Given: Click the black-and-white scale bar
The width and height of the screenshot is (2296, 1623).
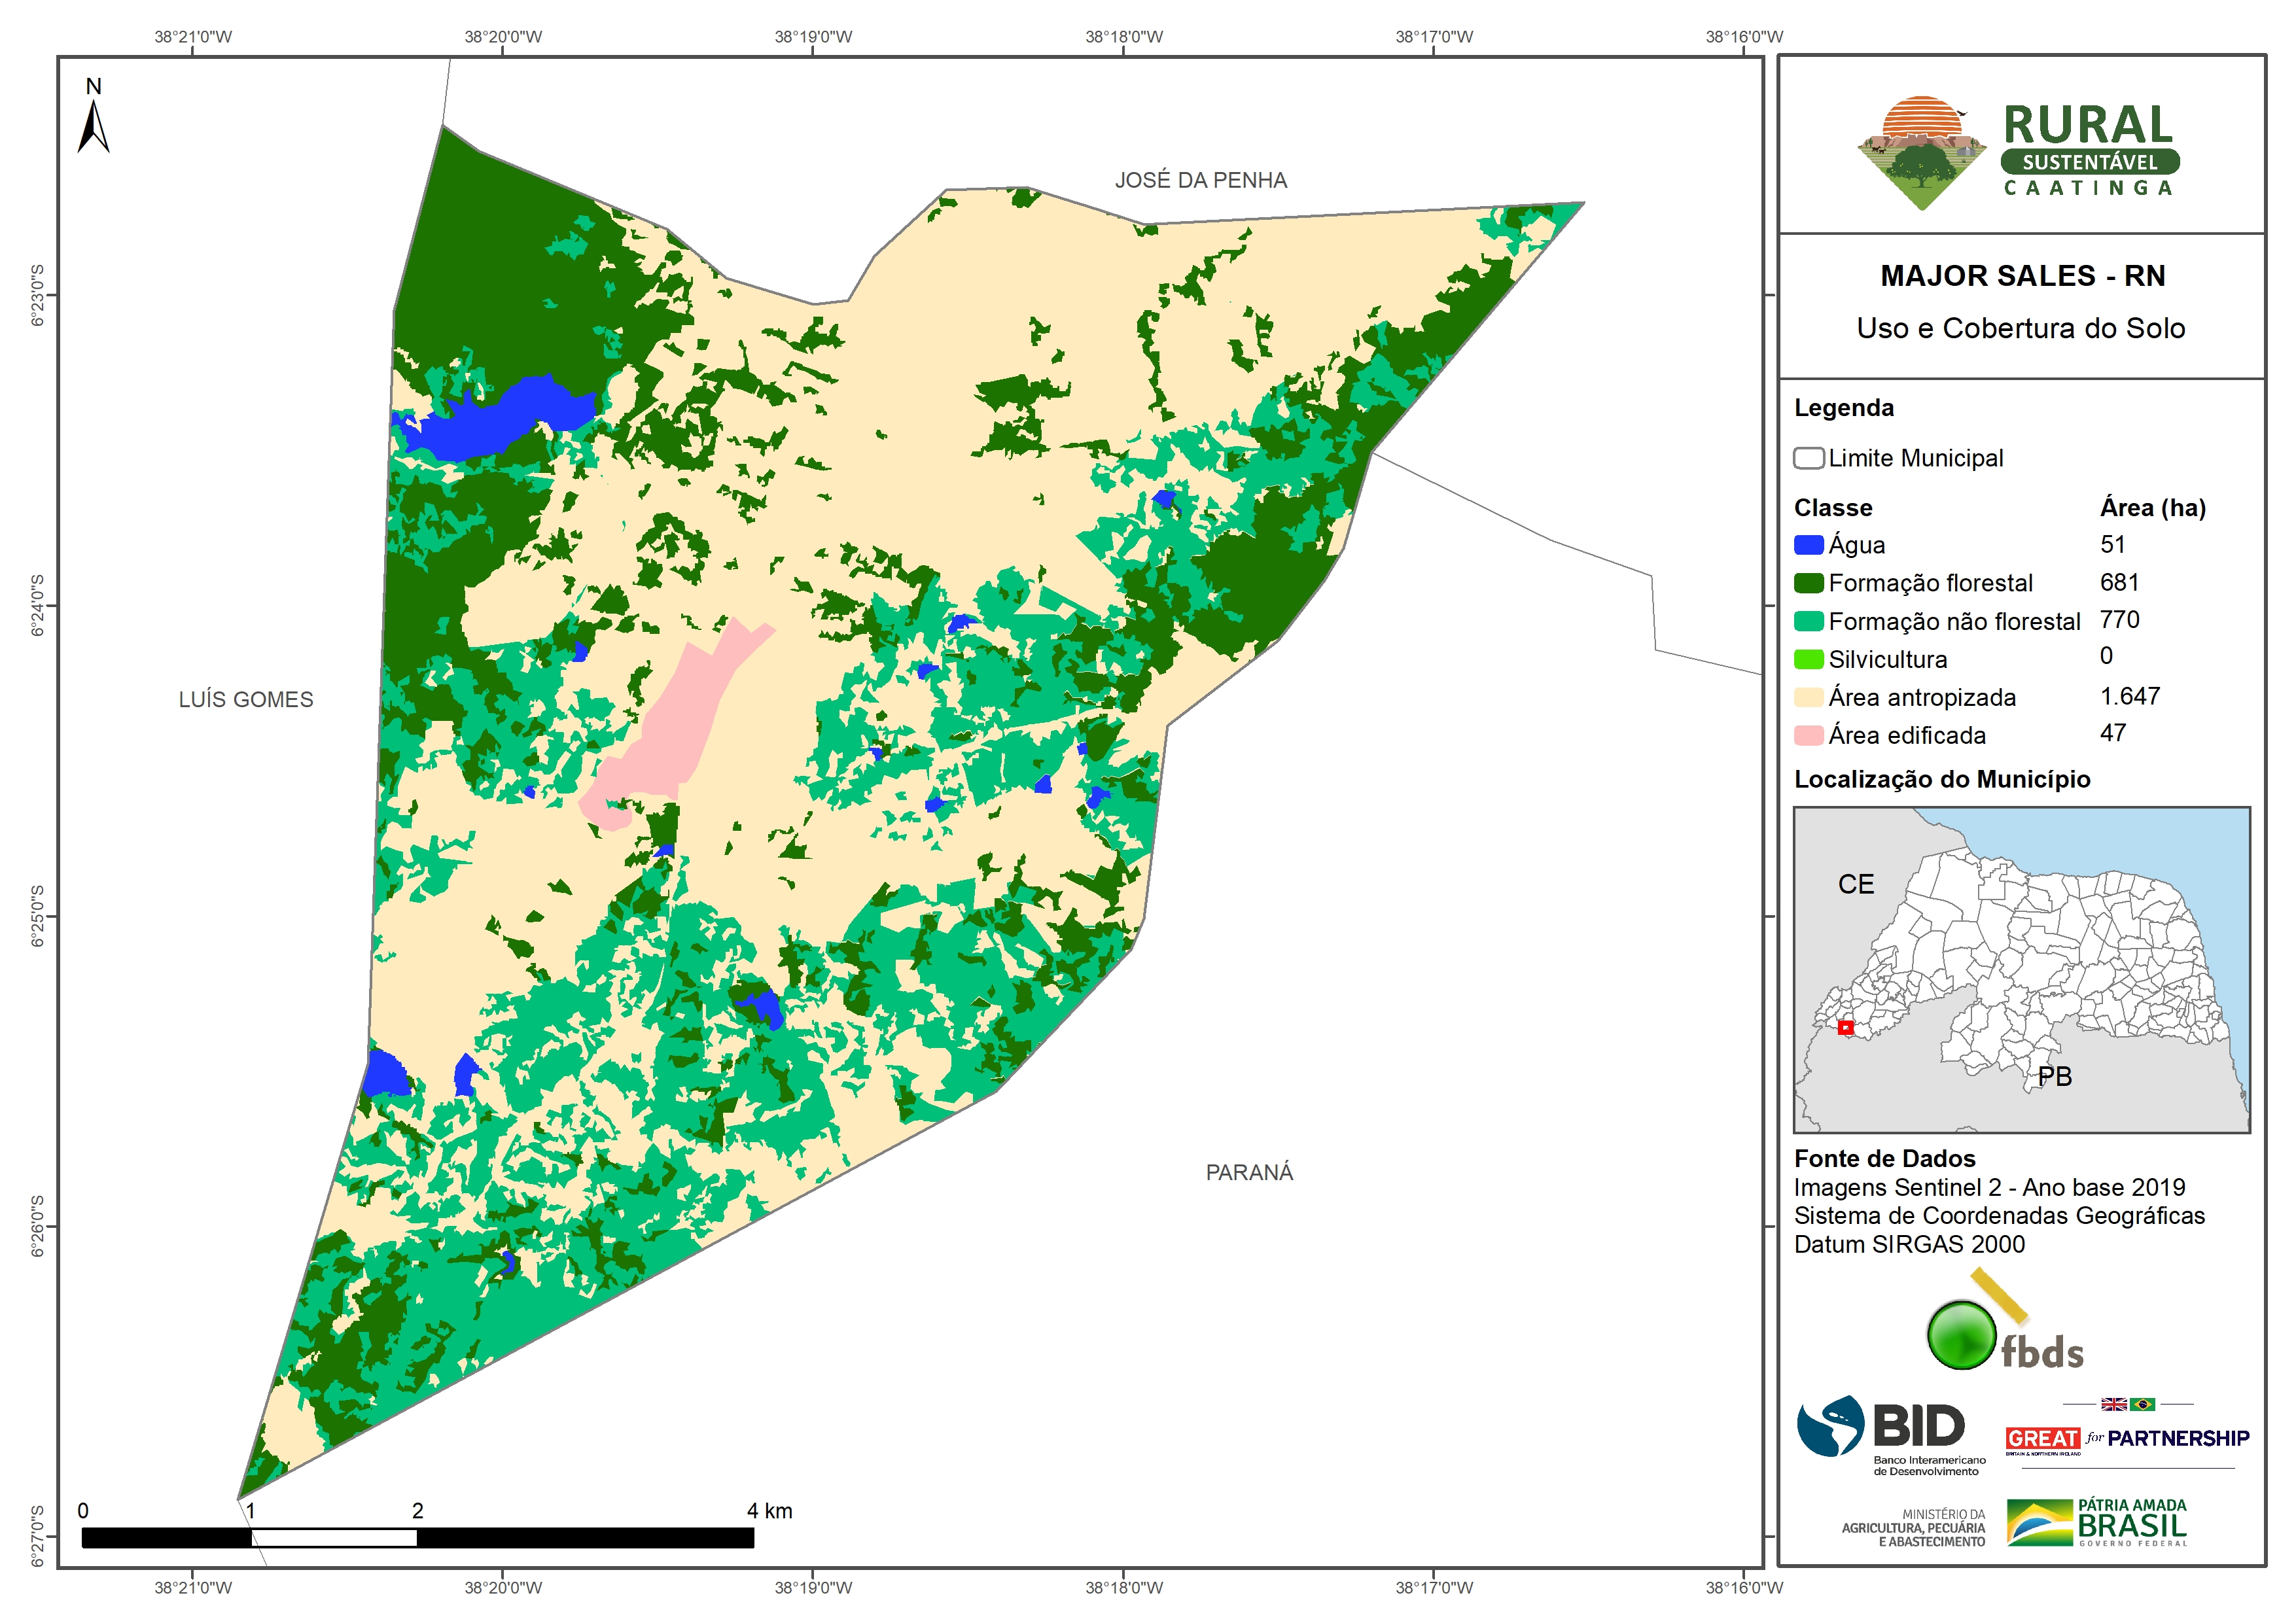Looking at the screenshot, I should (417, 1537).
